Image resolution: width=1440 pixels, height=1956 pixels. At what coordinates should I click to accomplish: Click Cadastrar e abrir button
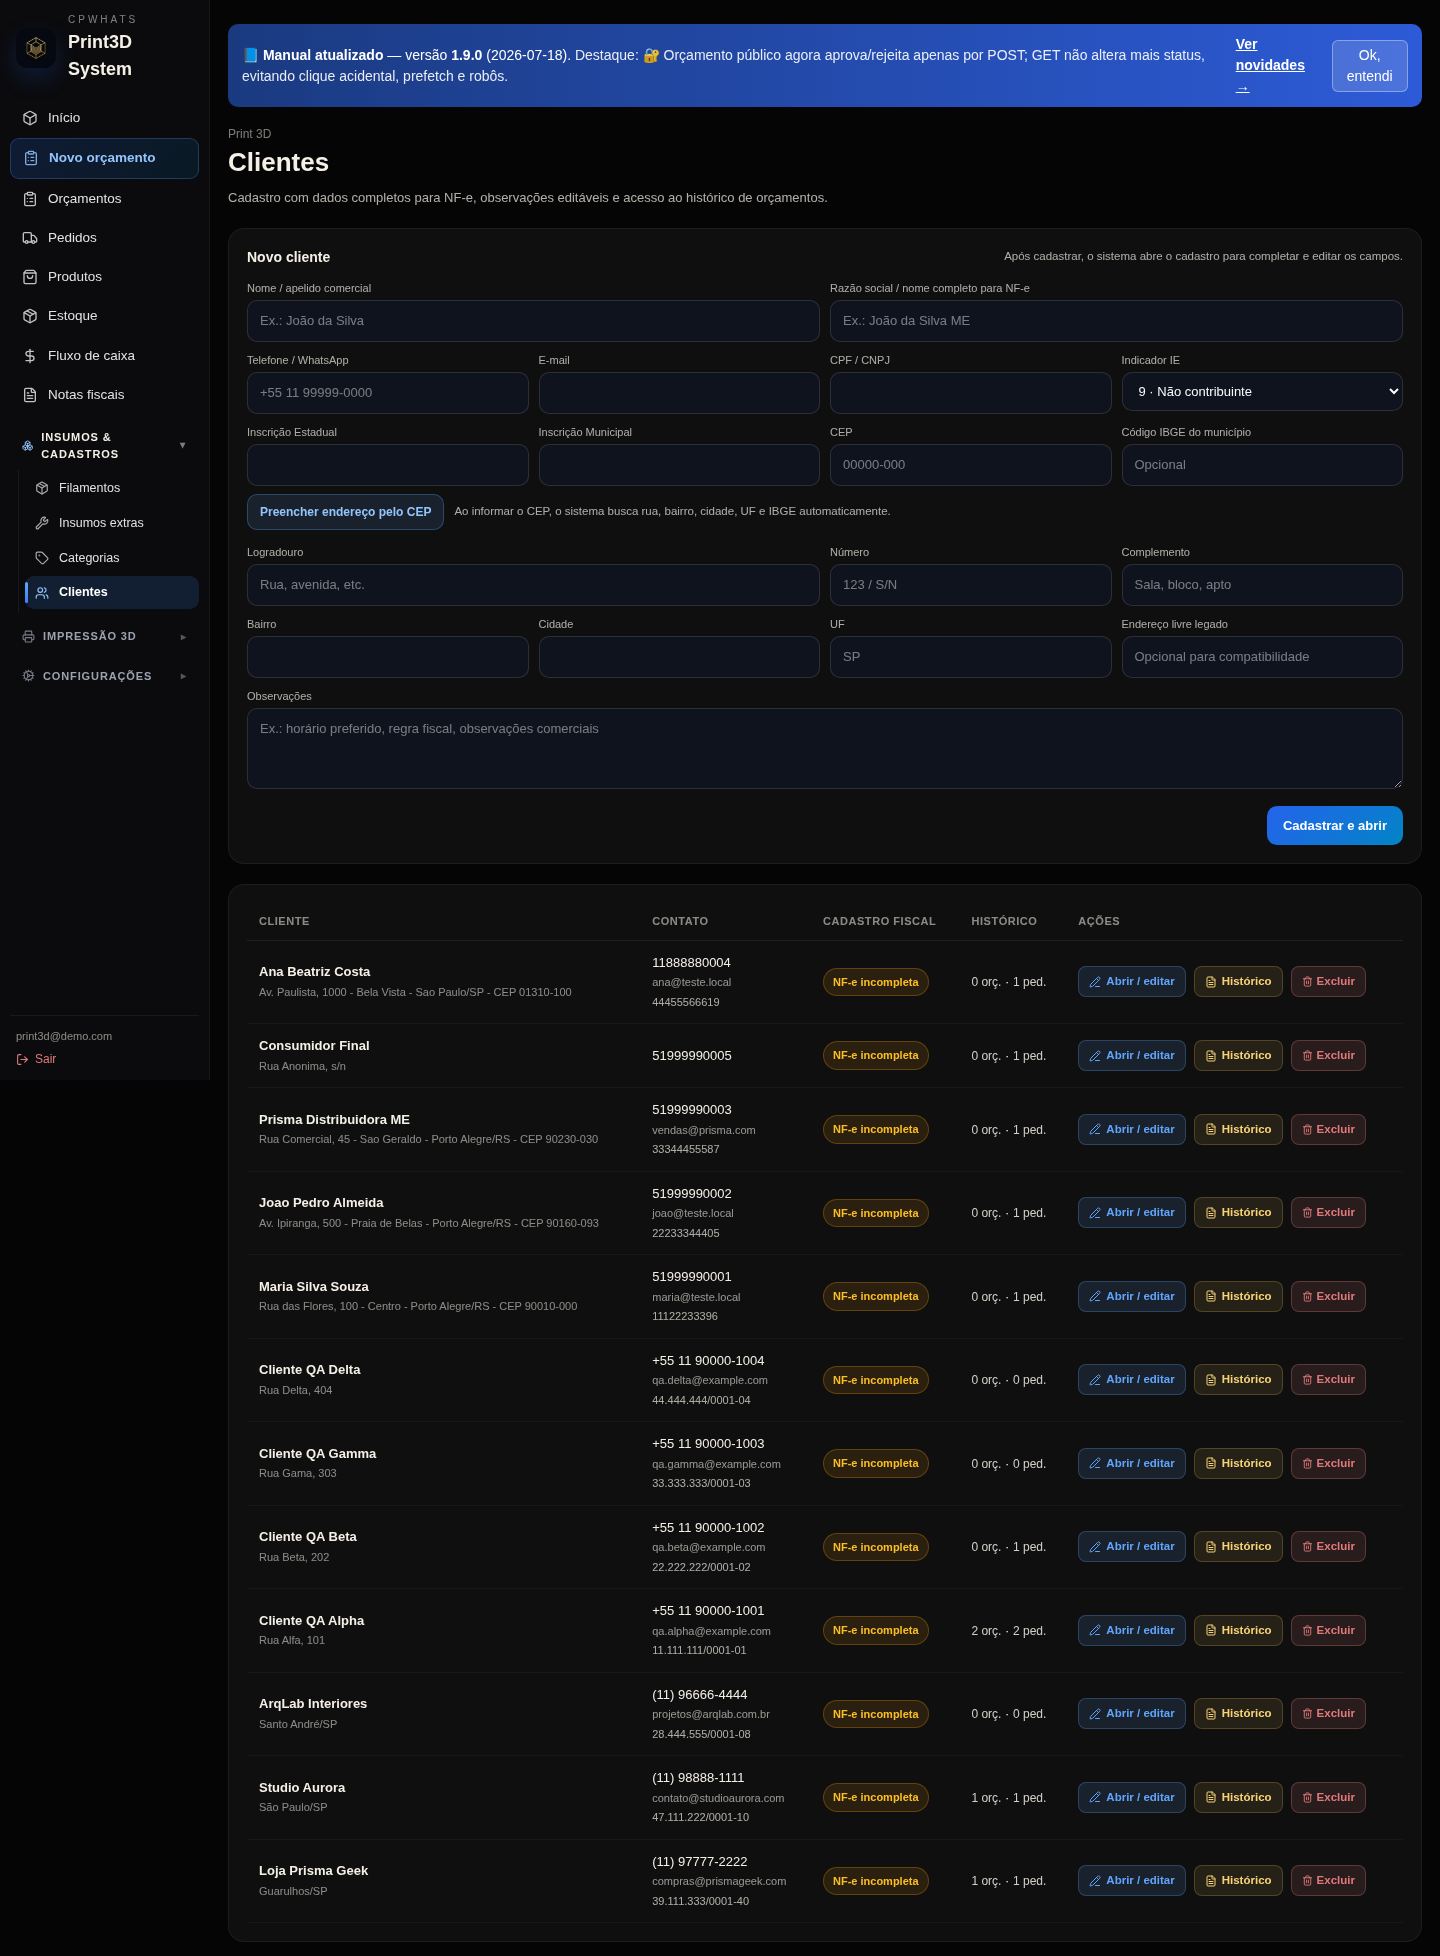tap(1334, 826)
